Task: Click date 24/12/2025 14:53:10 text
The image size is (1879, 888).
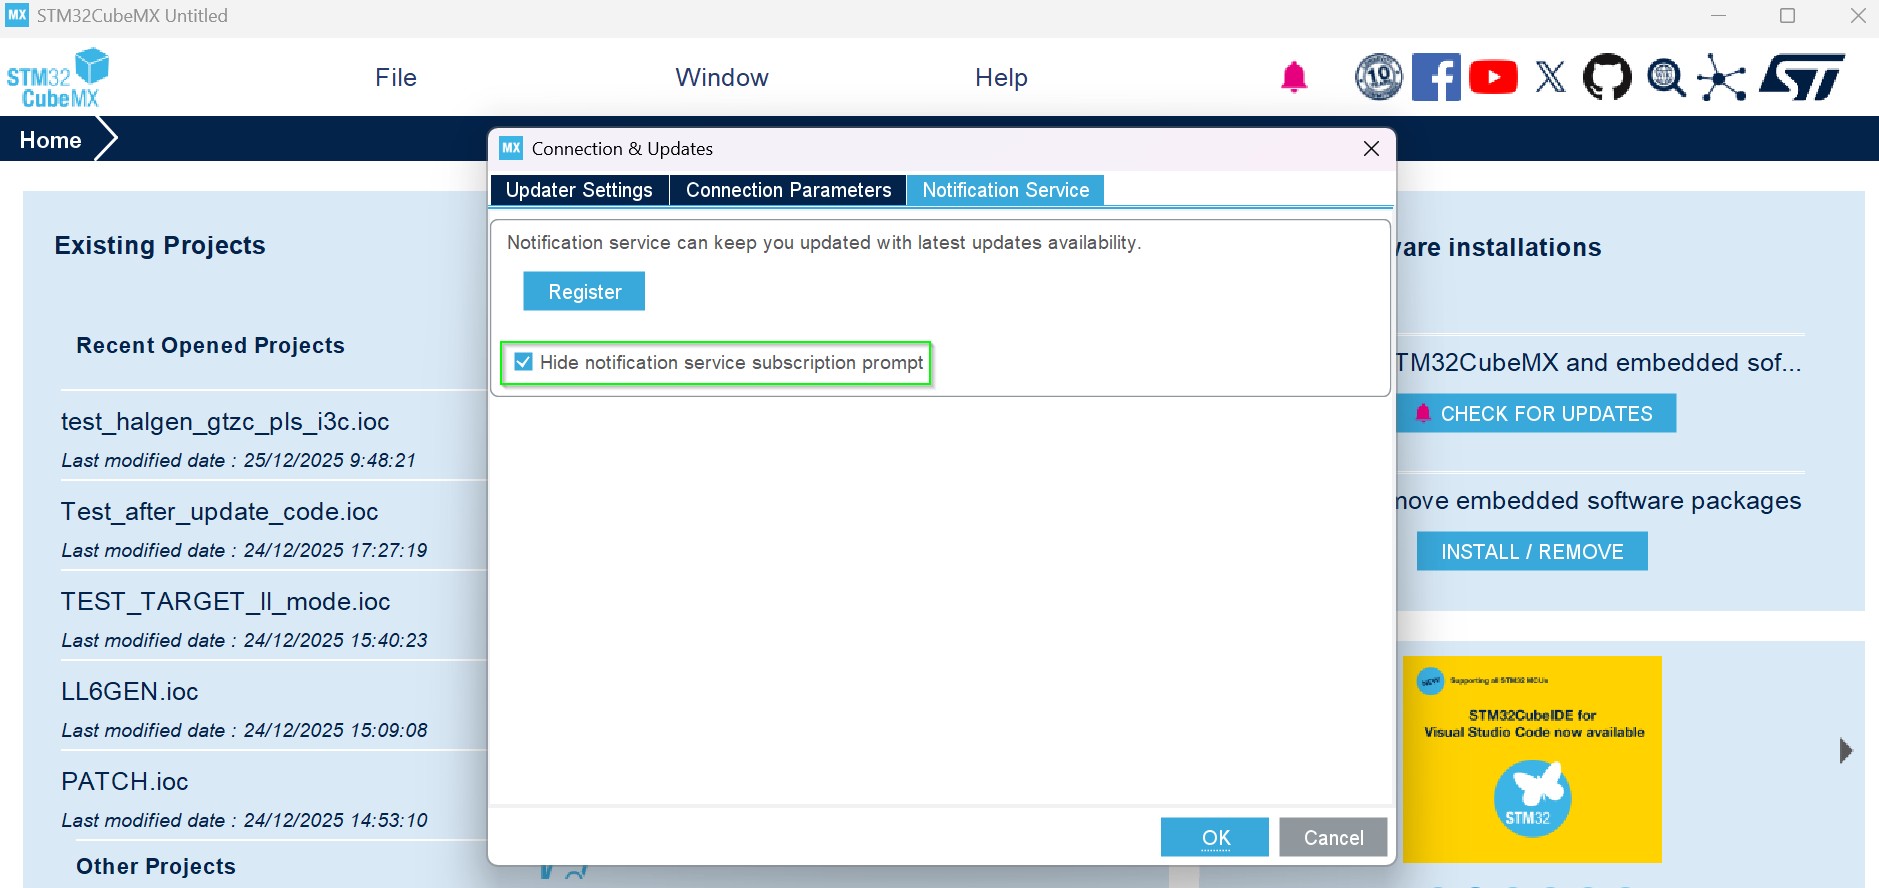Action: tap(335, 820)
